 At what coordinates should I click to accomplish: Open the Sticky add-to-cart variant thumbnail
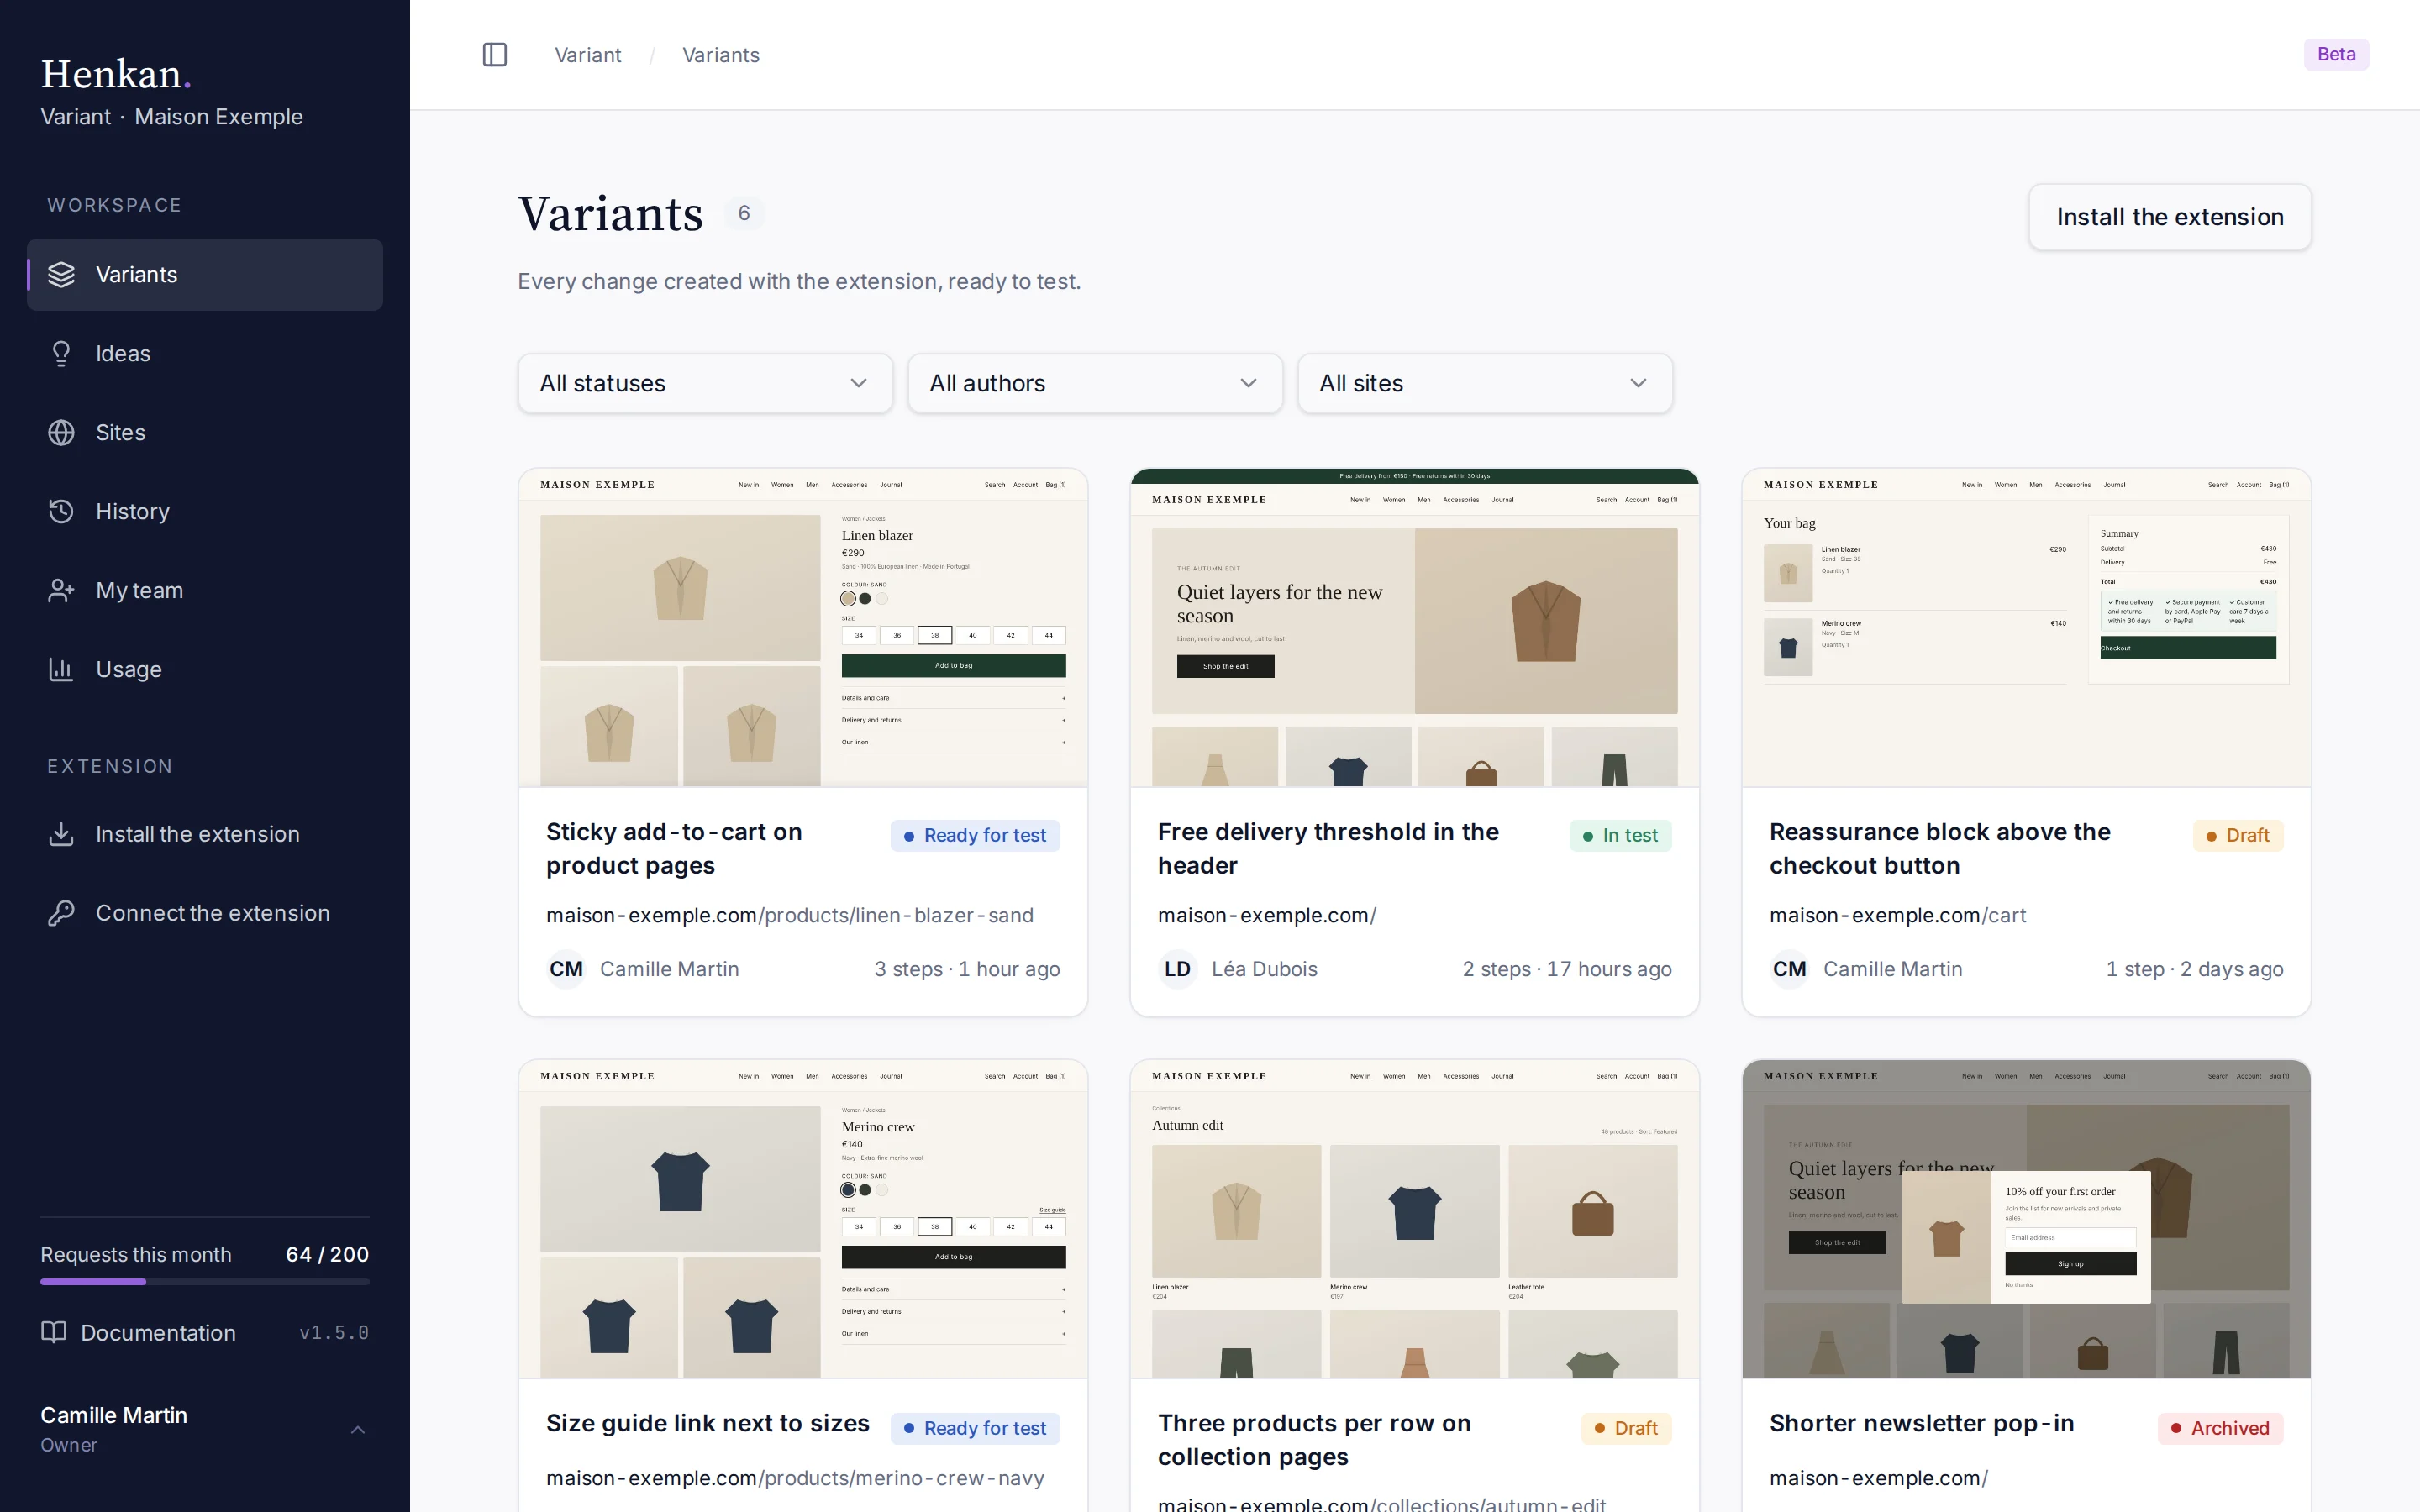click(803, 628)
